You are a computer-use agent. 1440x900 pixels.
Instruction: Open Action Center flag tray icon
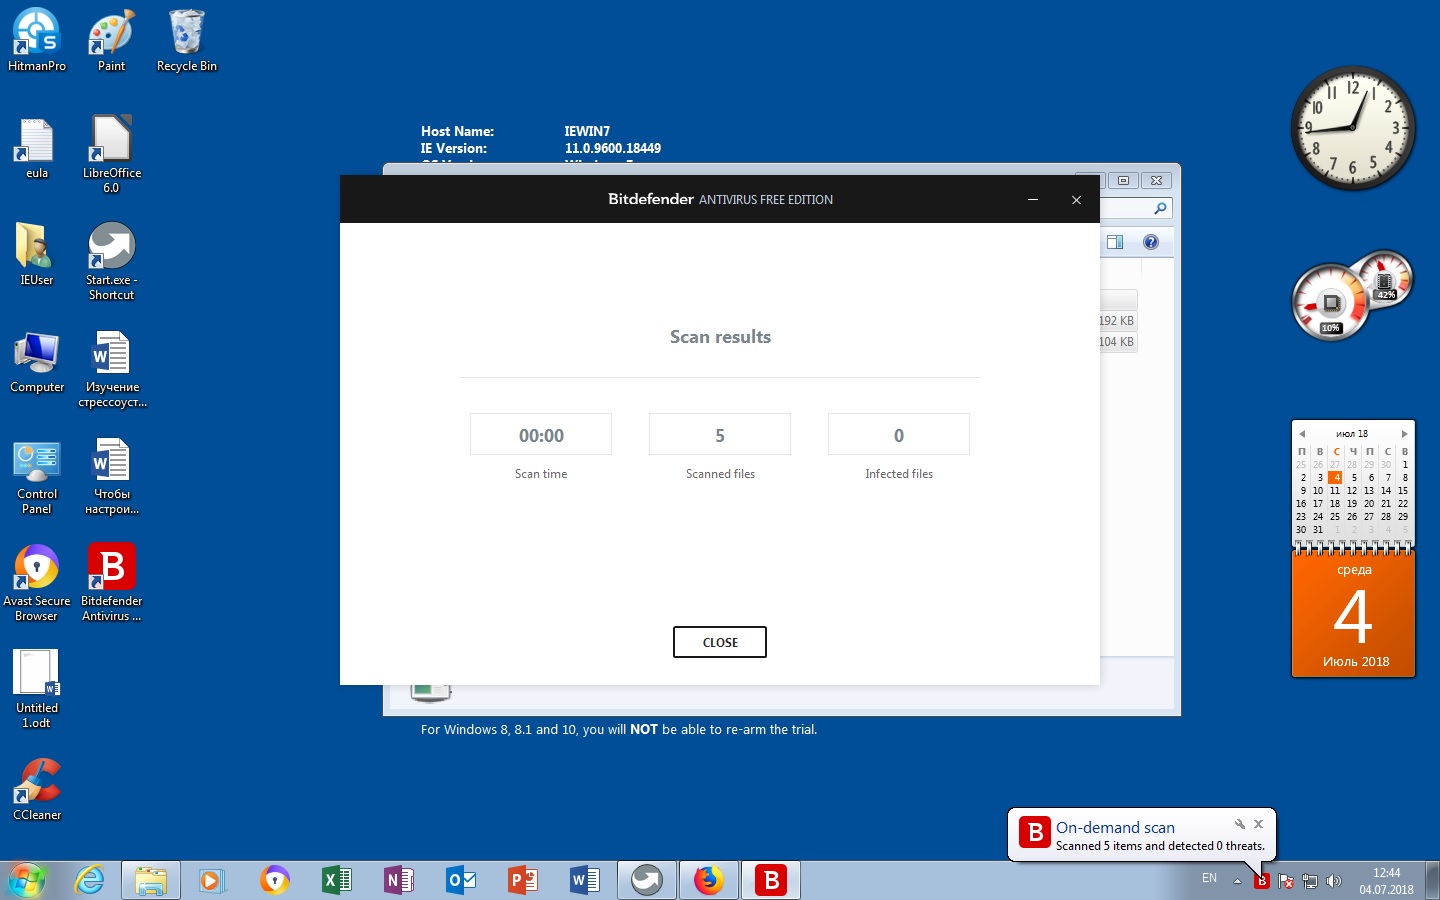coord(1286,881)
